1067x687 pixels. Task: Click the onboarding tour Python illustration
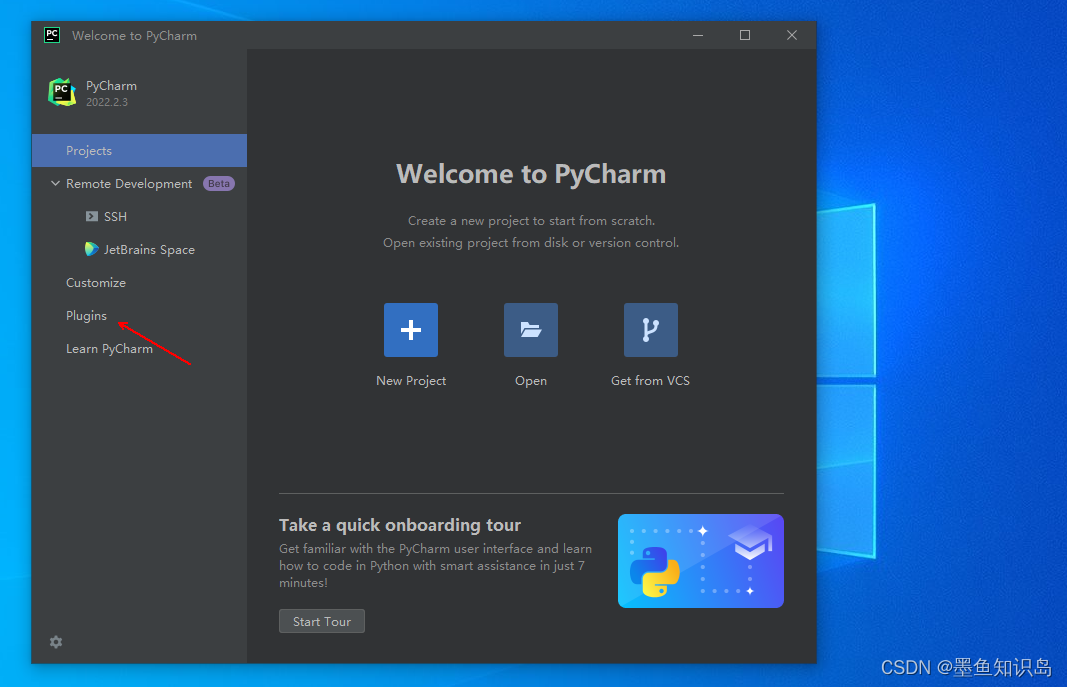click(x=701, y=561)
